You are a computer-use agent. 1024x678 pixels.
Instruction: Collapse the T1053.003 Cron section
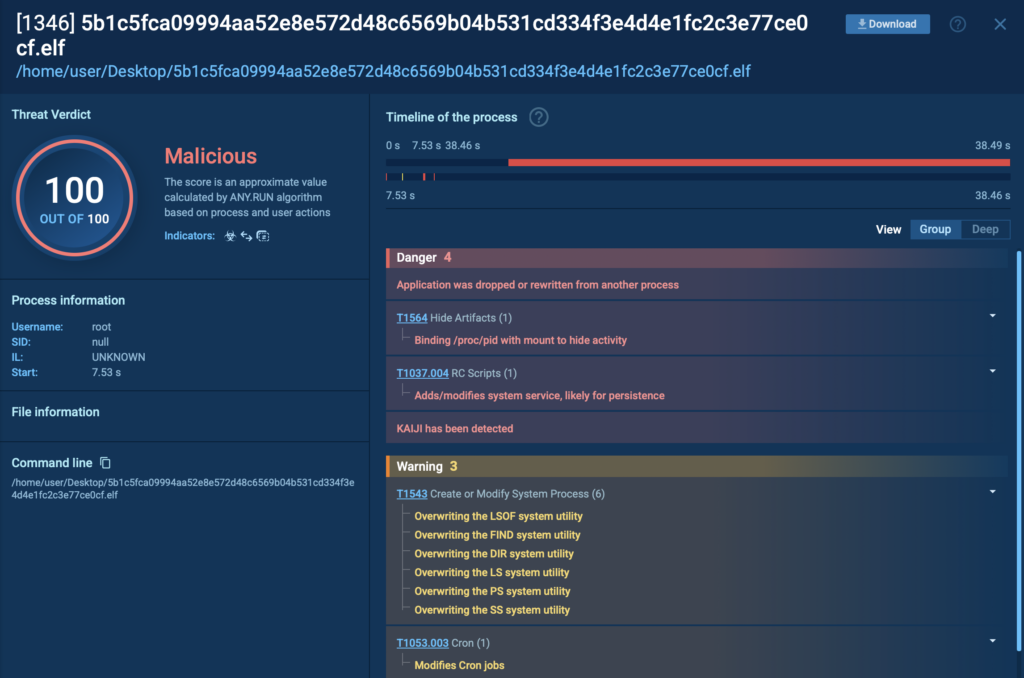point(992,641)
